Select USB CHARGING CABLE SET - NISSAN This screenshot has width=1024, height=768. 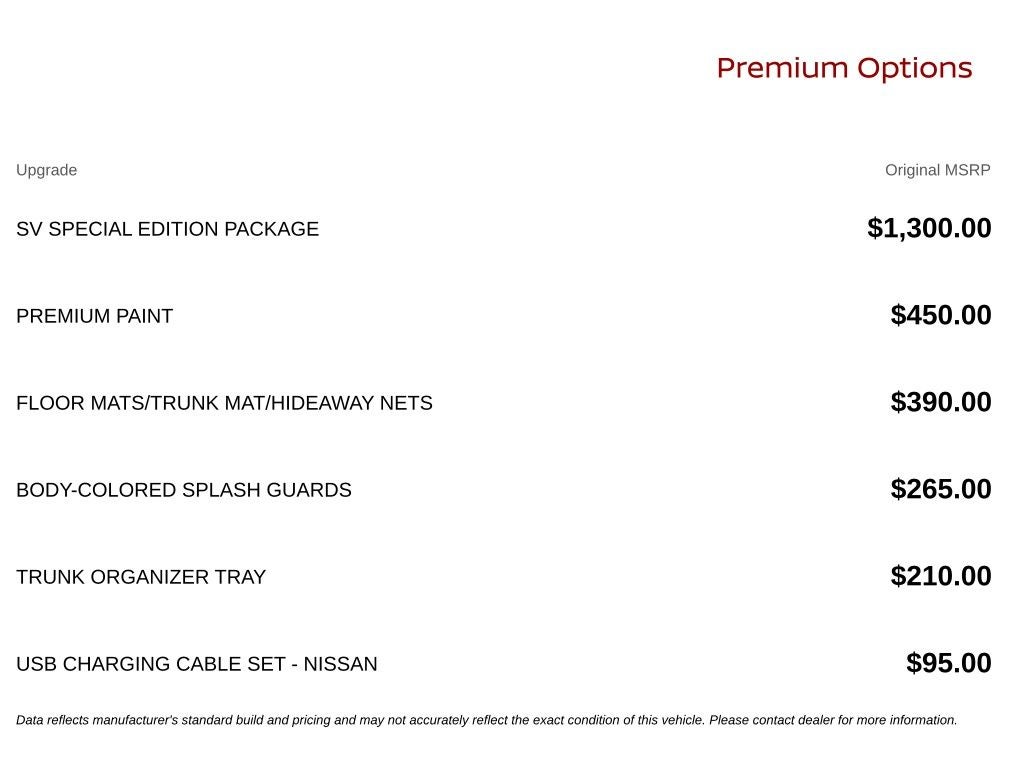197,664
